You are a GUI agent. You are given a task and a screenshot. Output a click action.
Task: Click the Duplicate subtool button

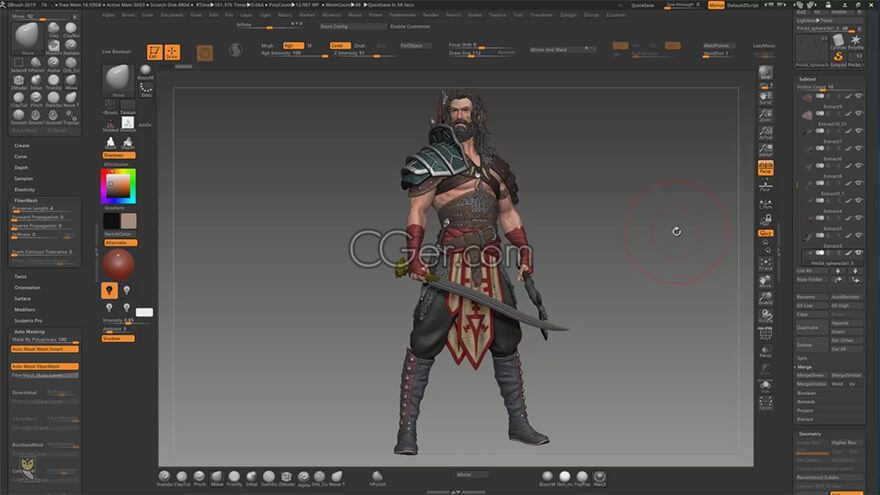(x=812, y=327)
